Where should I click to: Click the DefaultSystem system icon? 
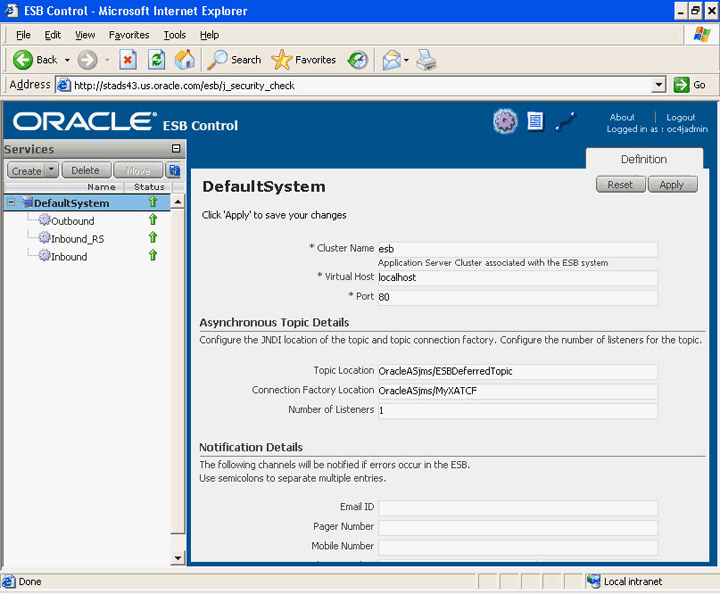pyautogui.click(x=28, y=202)
